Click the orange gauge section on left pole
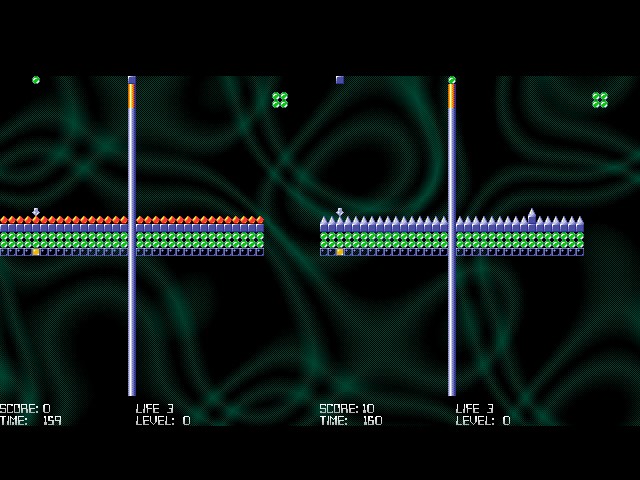The height and width of the screenshot is (480, 640). pos(132,96)
